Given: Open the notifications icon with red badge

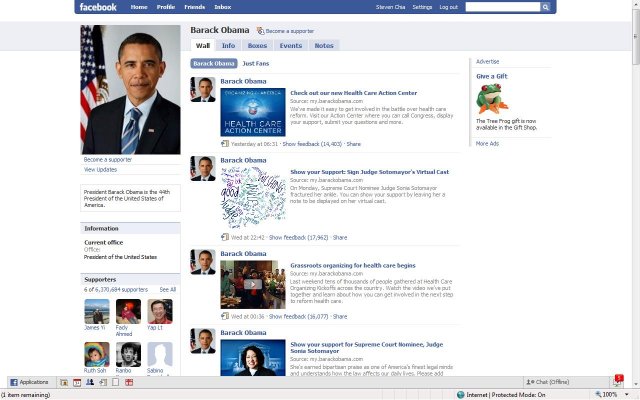Looking at the screenshot, I should click(x=618, y=381).
